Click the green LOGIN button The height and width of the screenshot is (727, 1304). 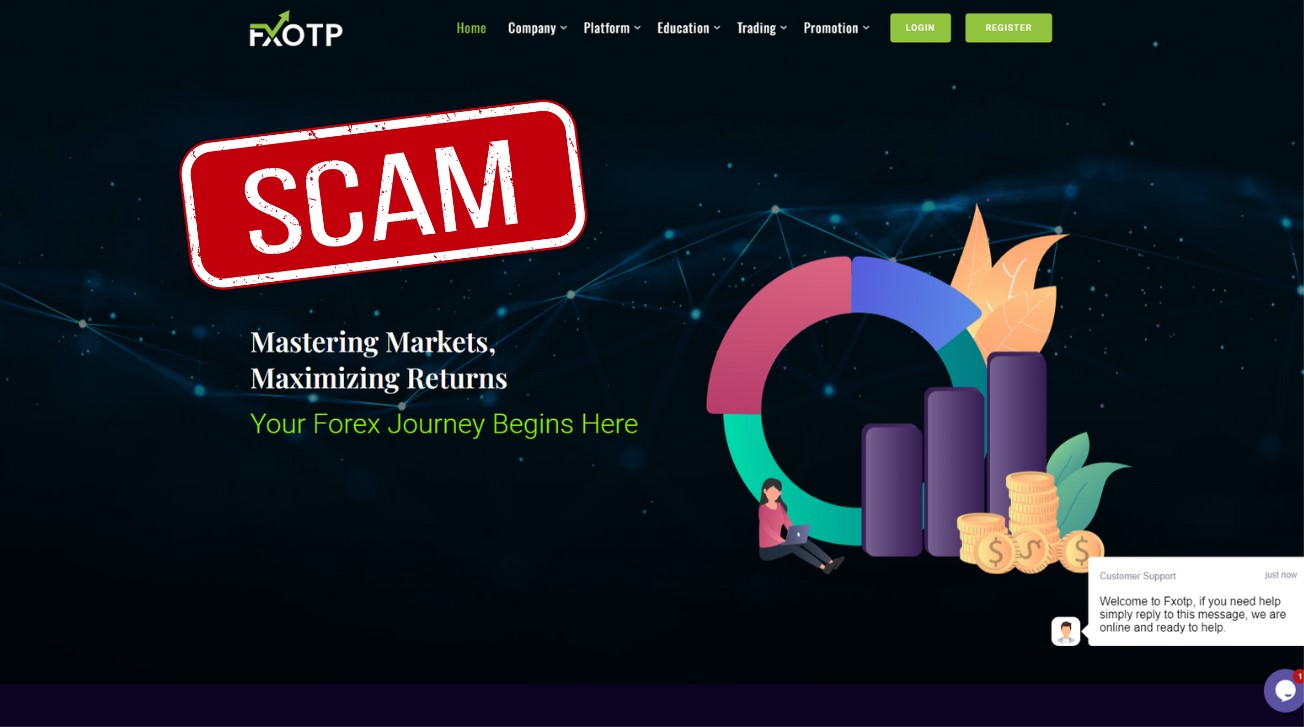coord(920,28)
